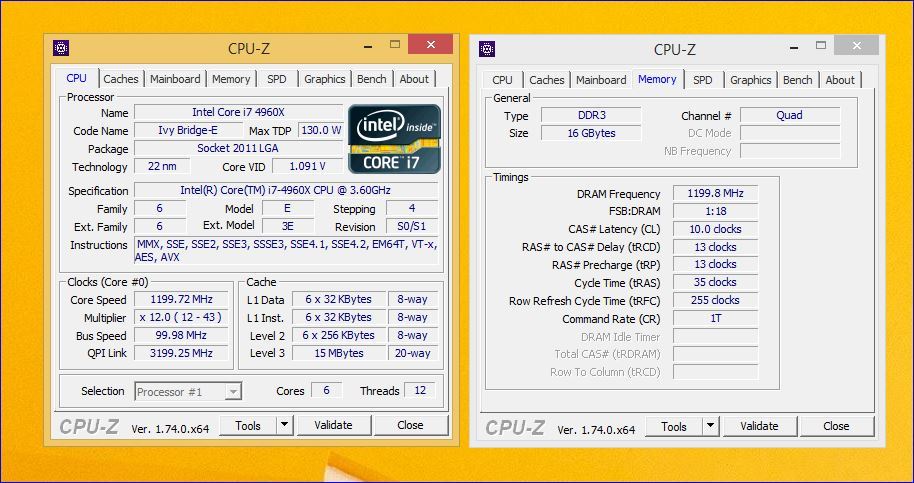Screen dimensions: 914x483
Task: Open Caches tab in left CPU-Z window
Action: coord(121,79)
